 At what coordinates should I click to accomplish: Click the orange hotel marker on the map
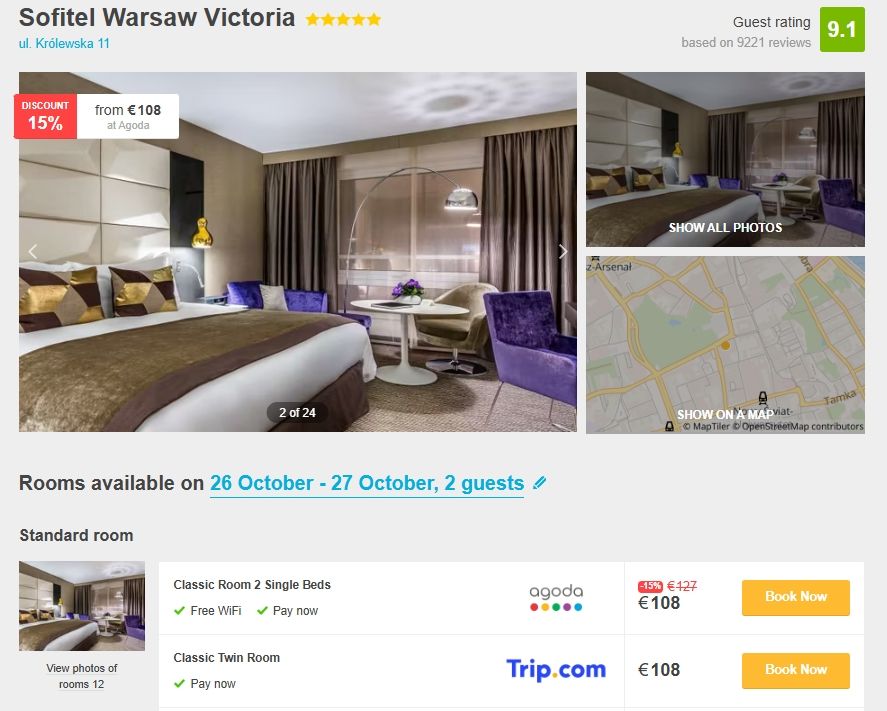click(x=725, y=344)
